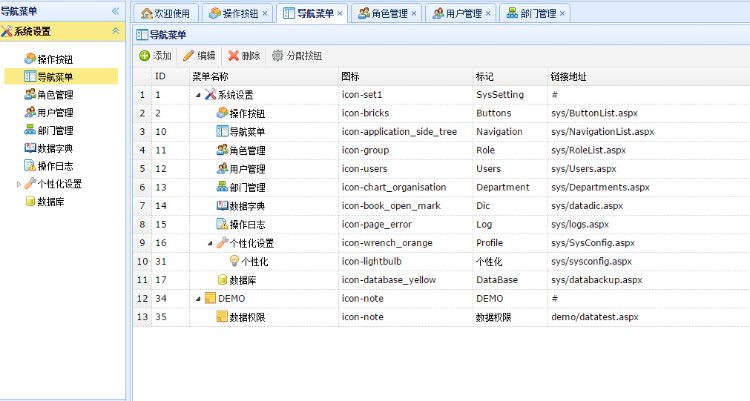The width and height of the screenshot is (750, 401).
Task: Collapse DEMO node in the grid
Action: [198, 299]
